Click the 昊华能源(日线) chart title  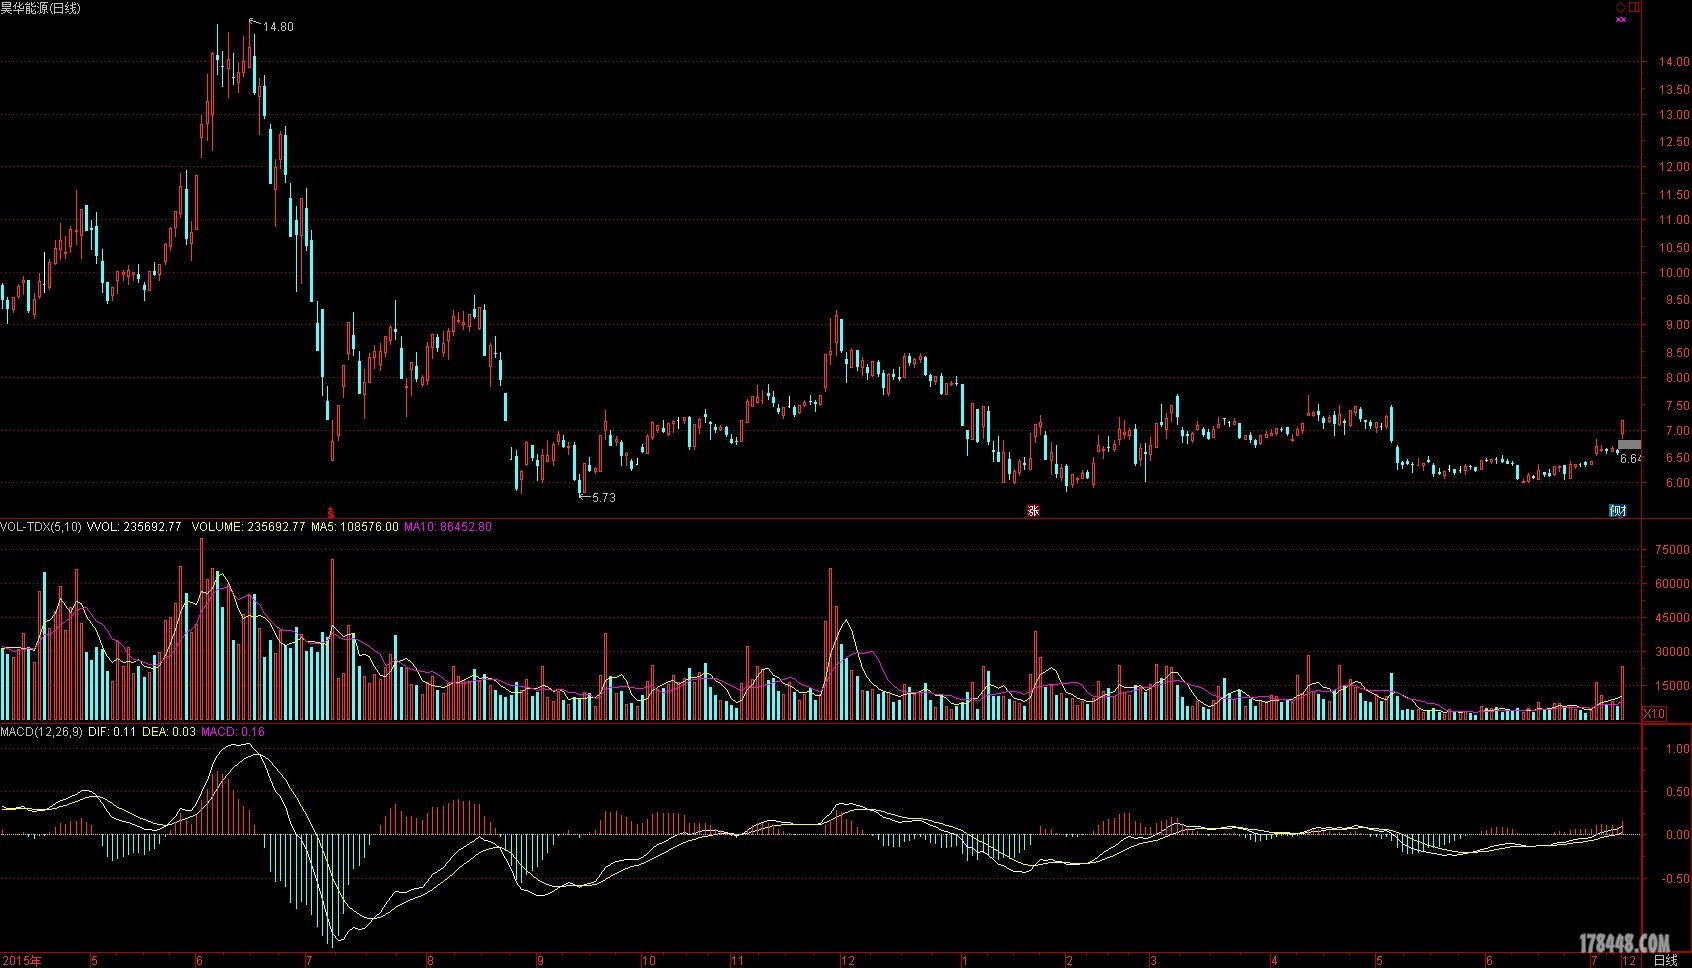pos(41,8)
